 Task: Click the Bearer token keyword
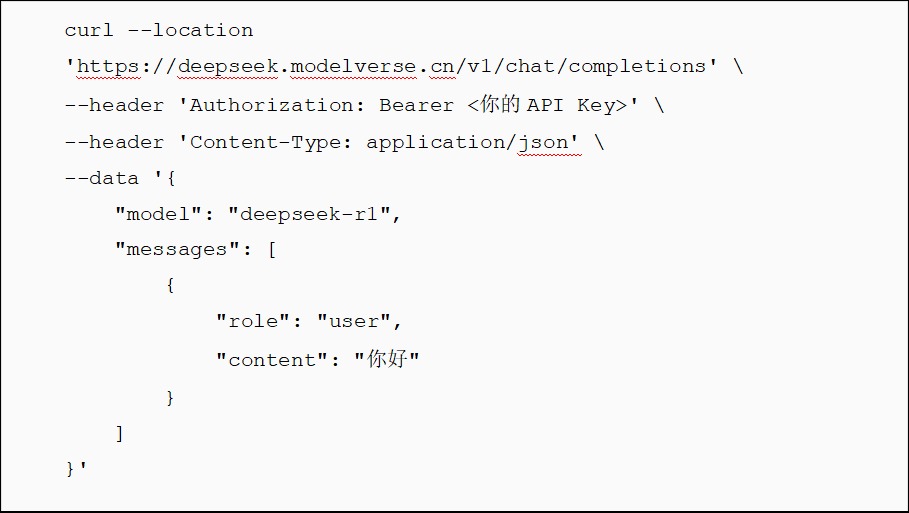(416, 105)
